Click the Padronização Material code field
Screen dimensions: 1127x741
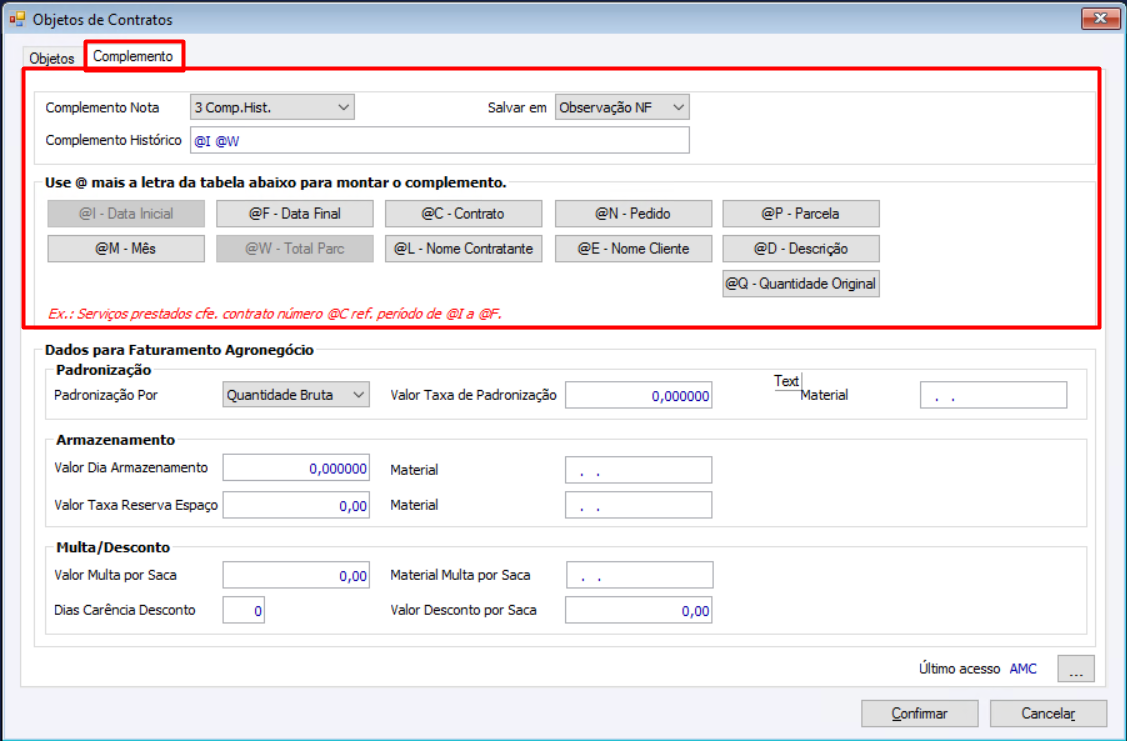pyautogui.click(x=993, y=395)
